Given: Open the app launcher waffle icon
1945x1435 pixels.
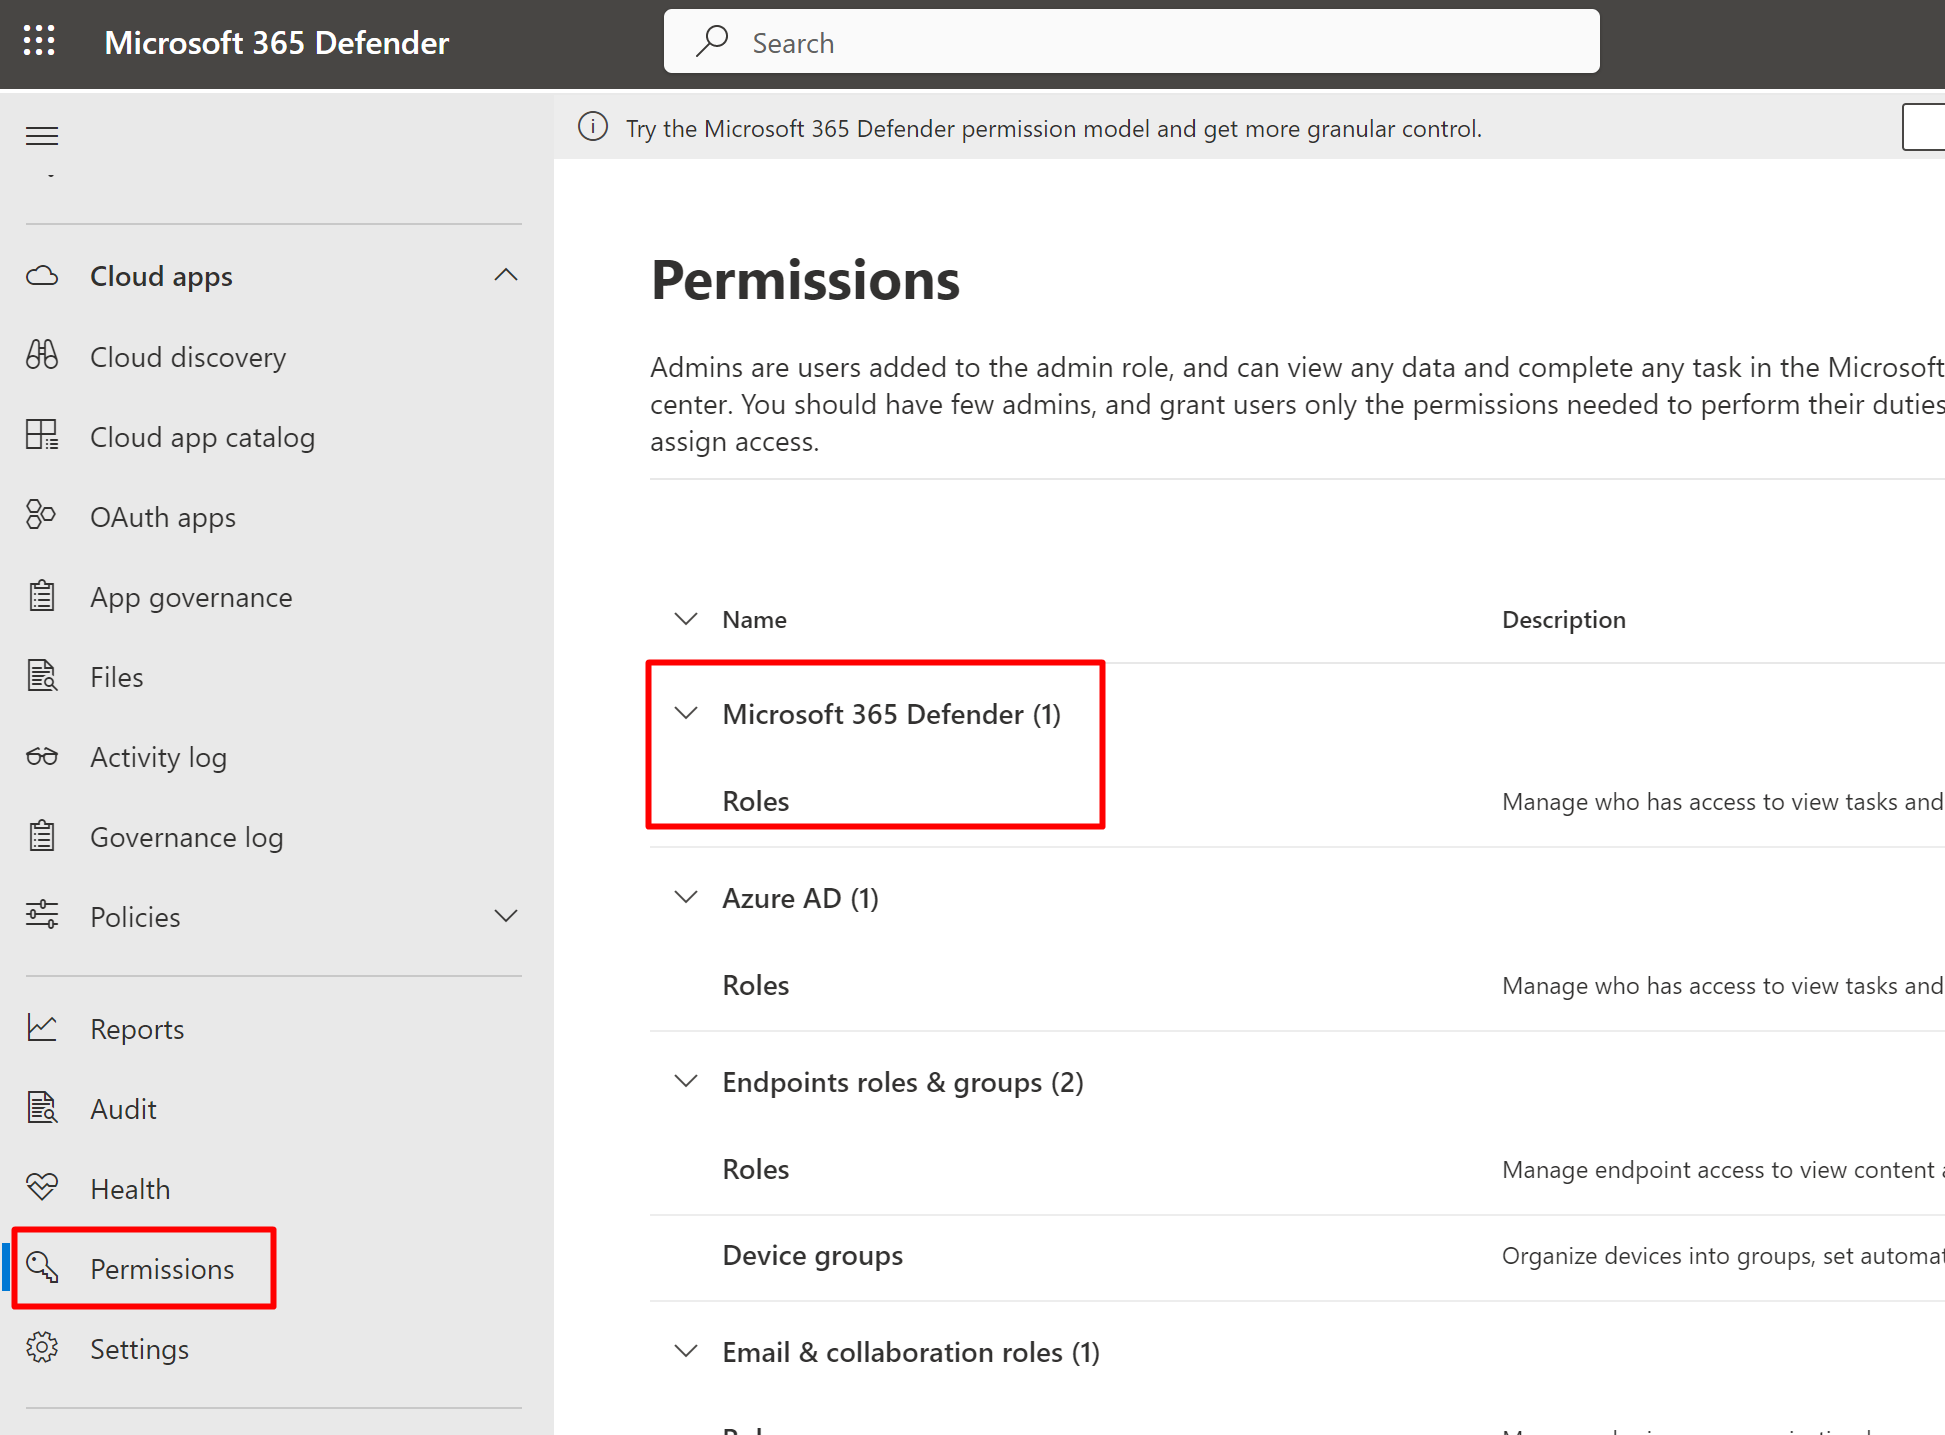Looking at the screenshot, I should 39,41.
